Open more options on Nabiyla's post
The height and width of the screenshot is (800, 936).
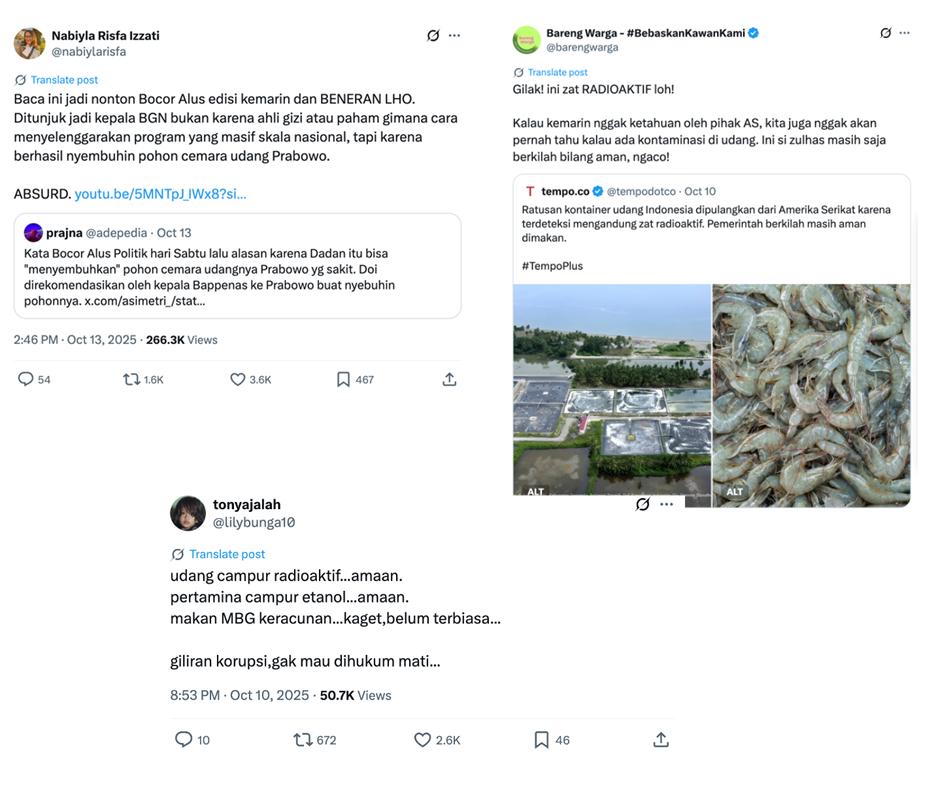point(455,35)
